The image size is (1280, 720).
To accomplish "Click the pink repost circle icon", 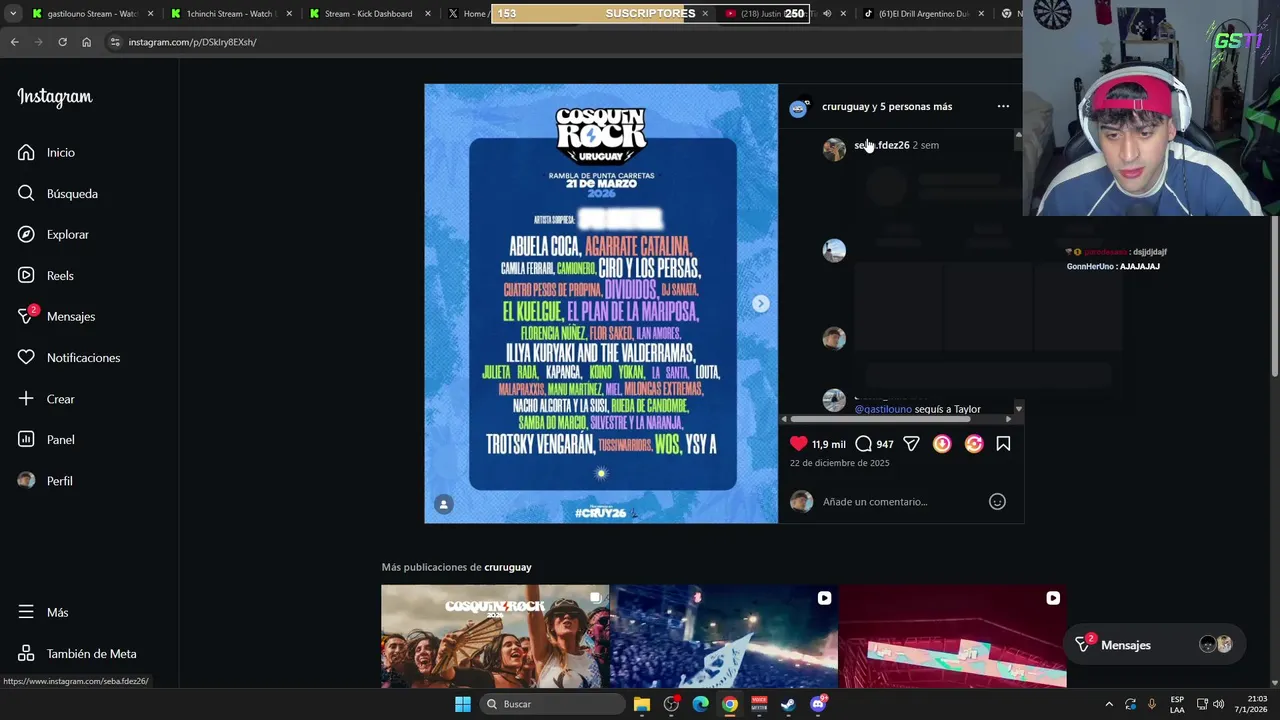I will 974,443.
